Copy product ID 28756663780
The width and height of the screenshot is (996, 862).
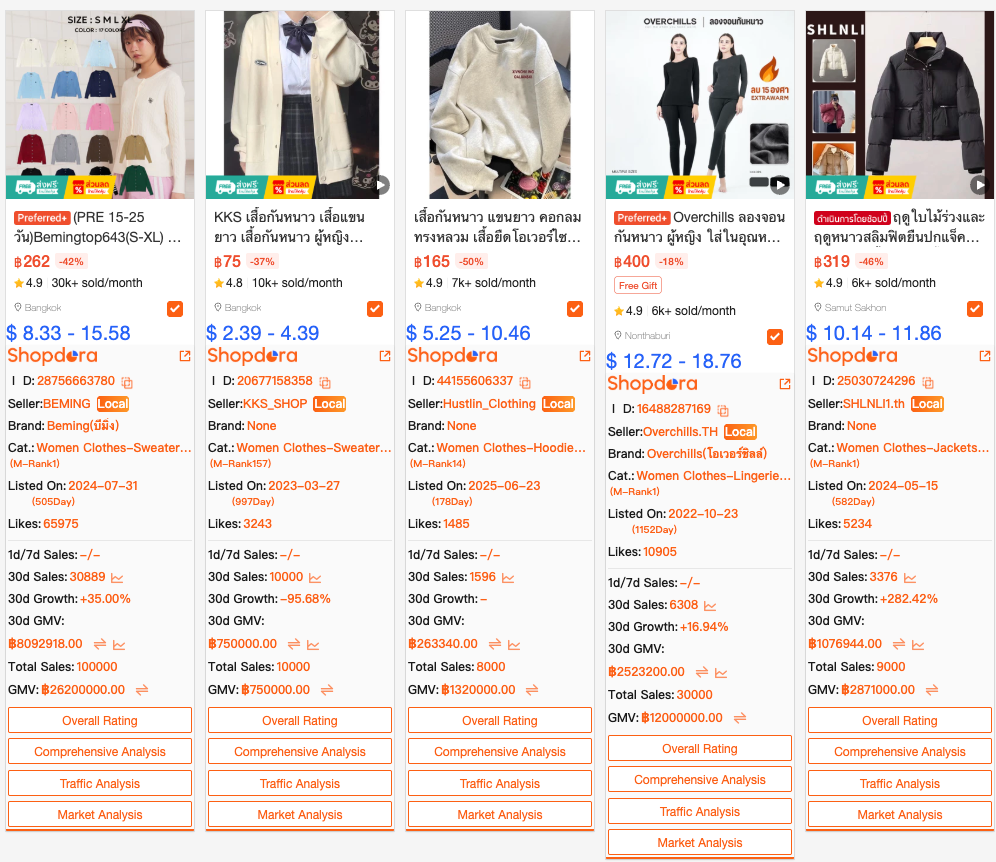tap(127, 382)
